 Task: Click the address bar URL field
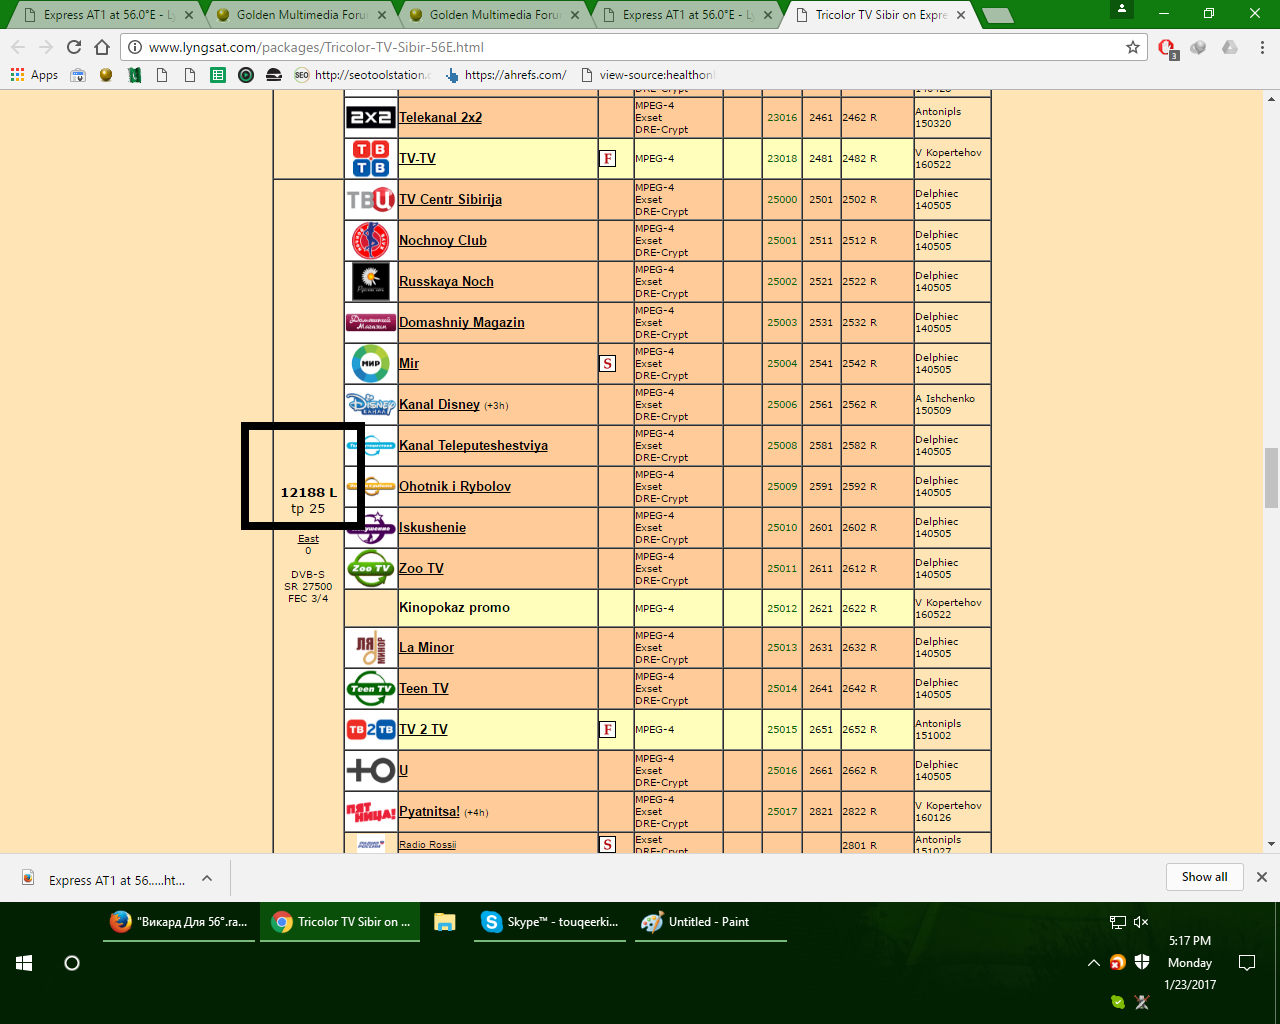coord(620,47)
